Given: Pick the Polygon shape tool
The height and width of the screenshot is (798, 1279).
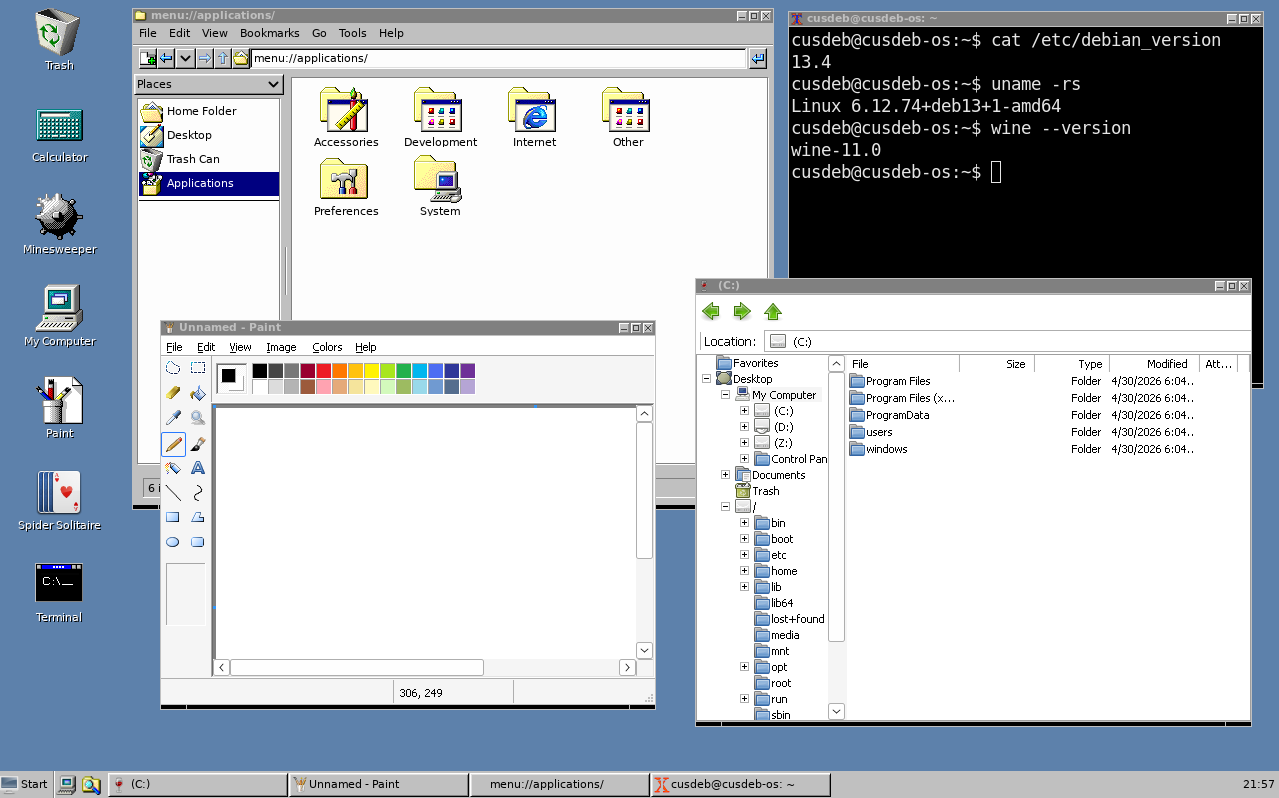Looking at the screenshot, I should (198, 518).
